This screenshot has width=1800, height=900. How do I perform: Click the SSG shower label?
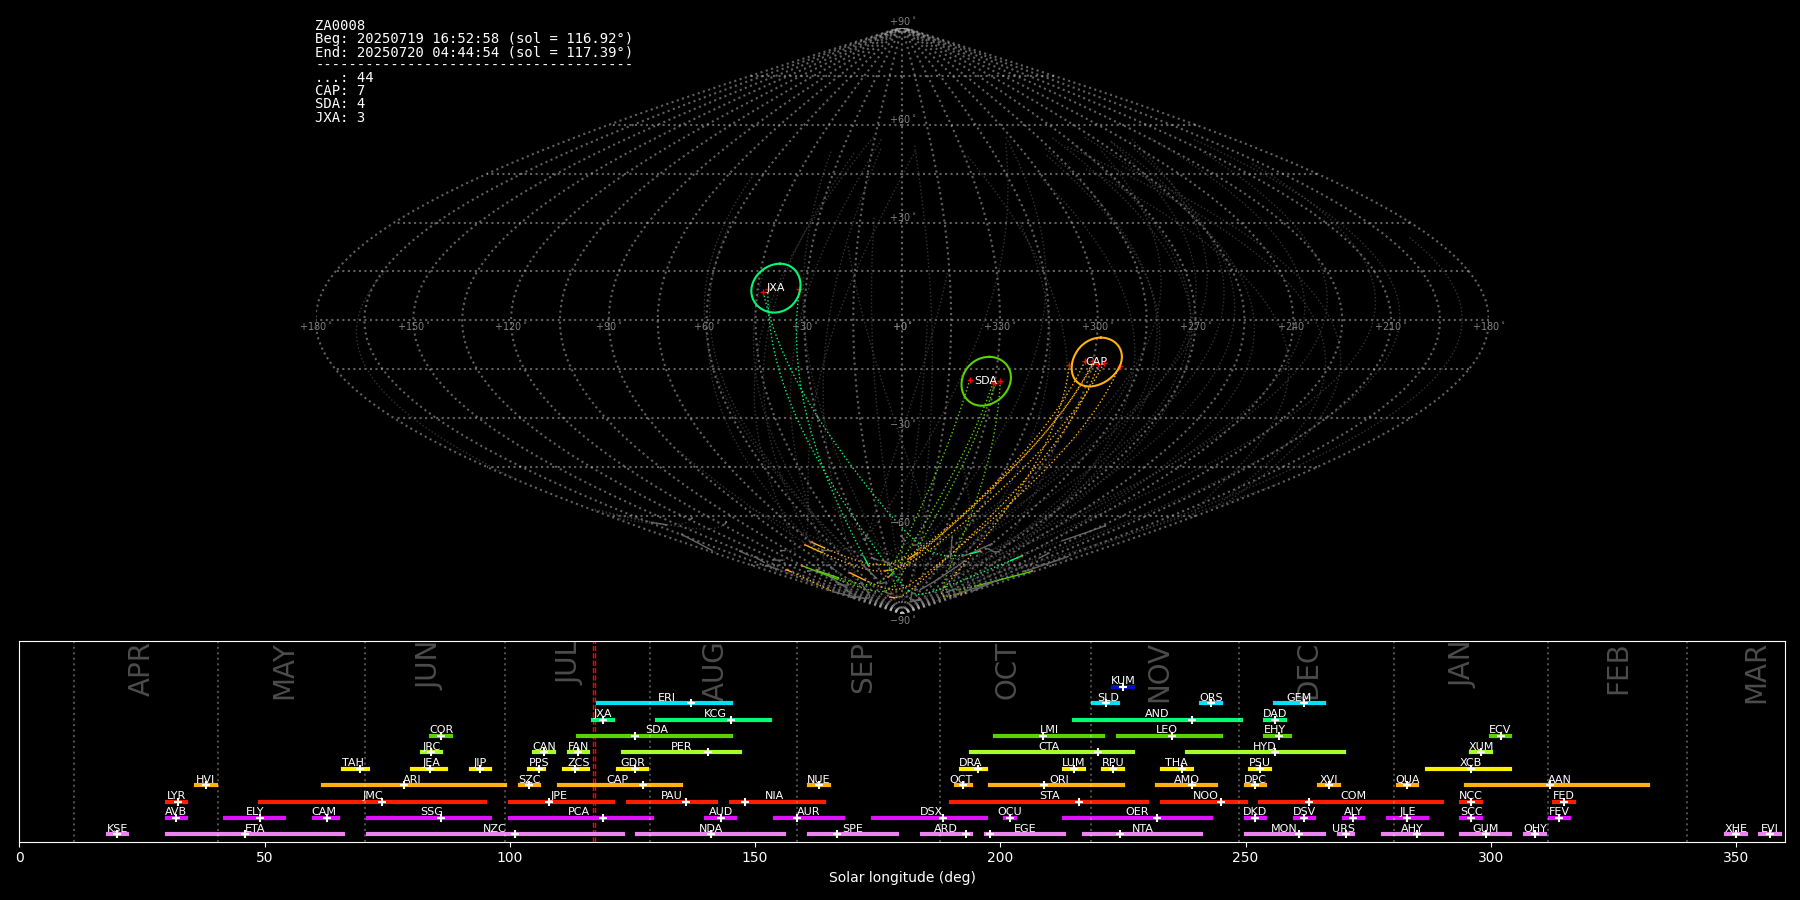[431, 812]
